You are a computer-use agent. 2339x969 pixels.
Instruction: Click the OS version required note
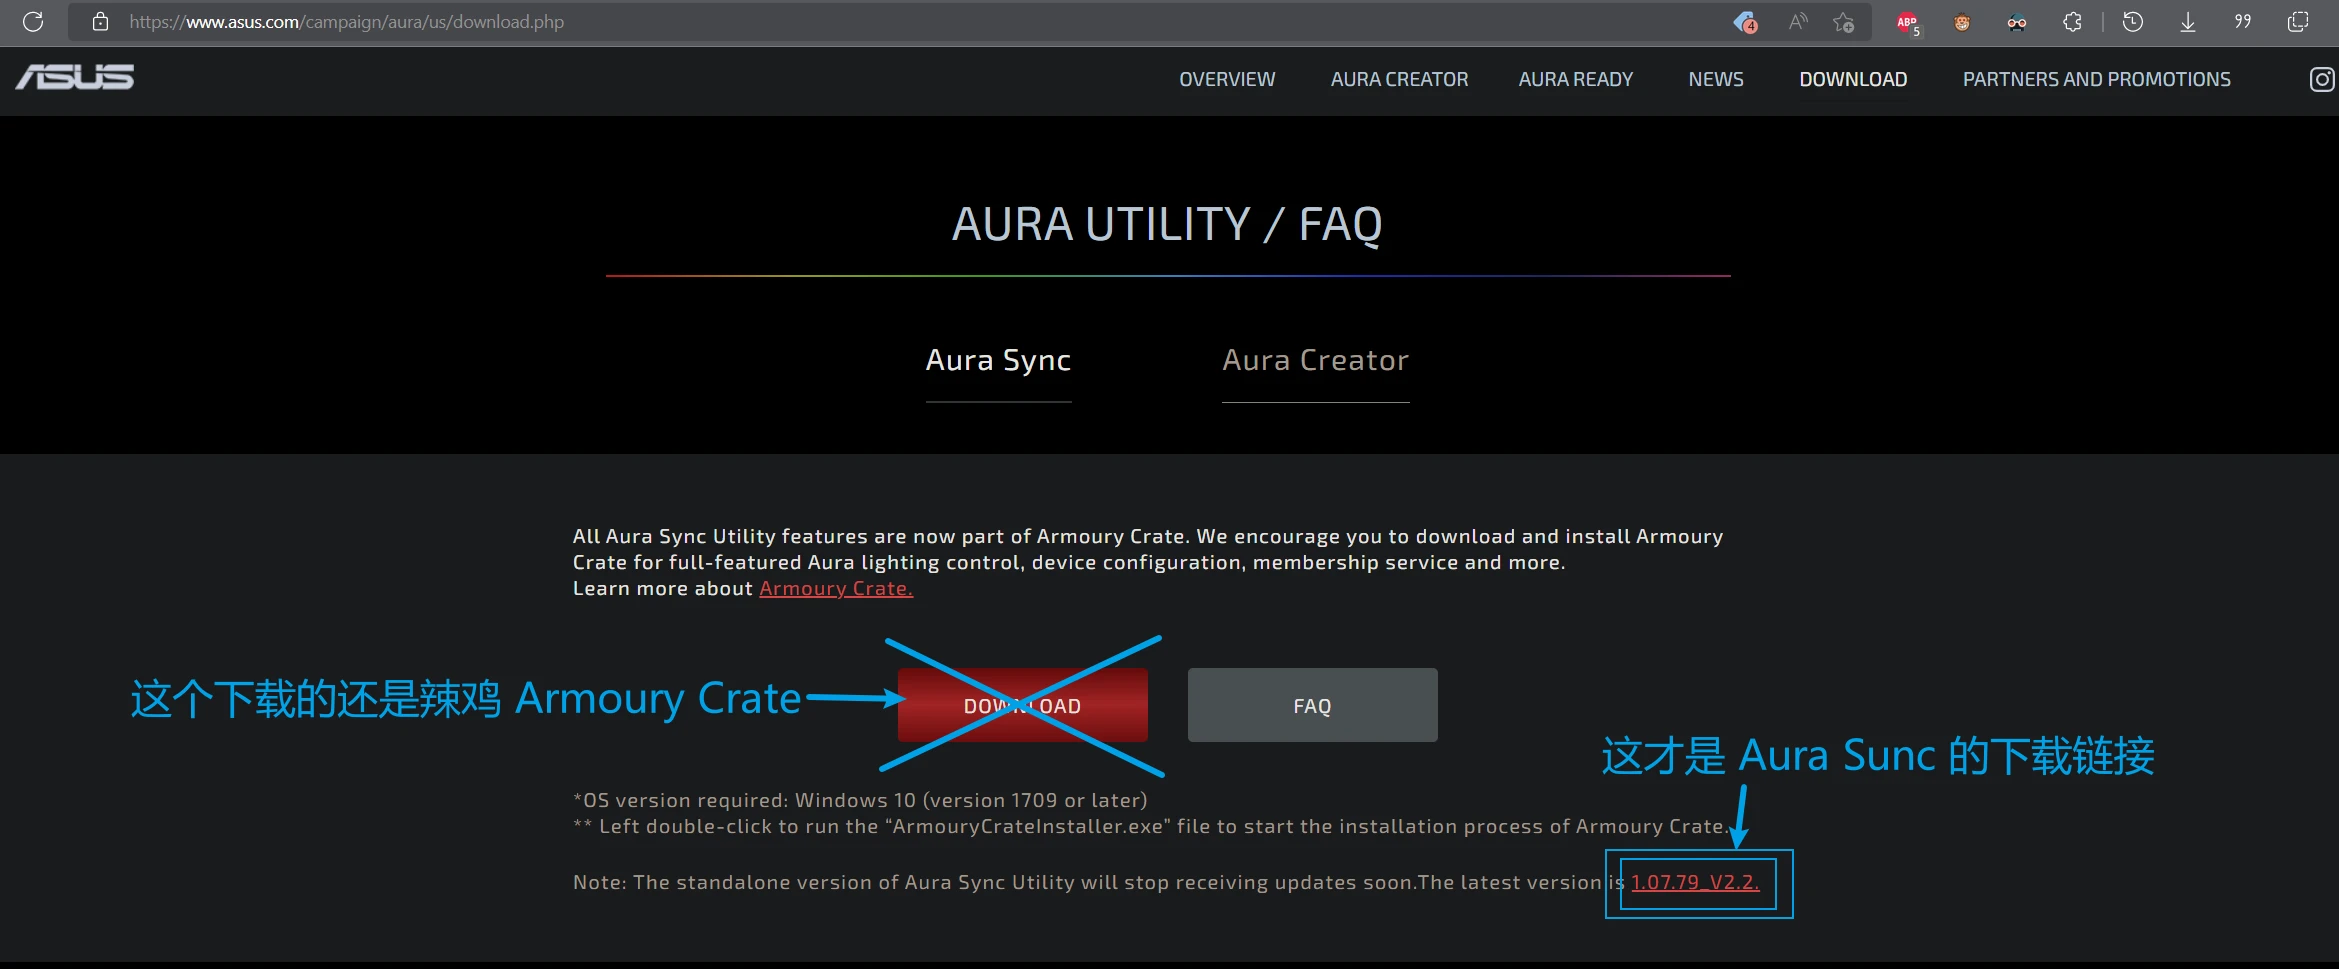coord(860,800)
